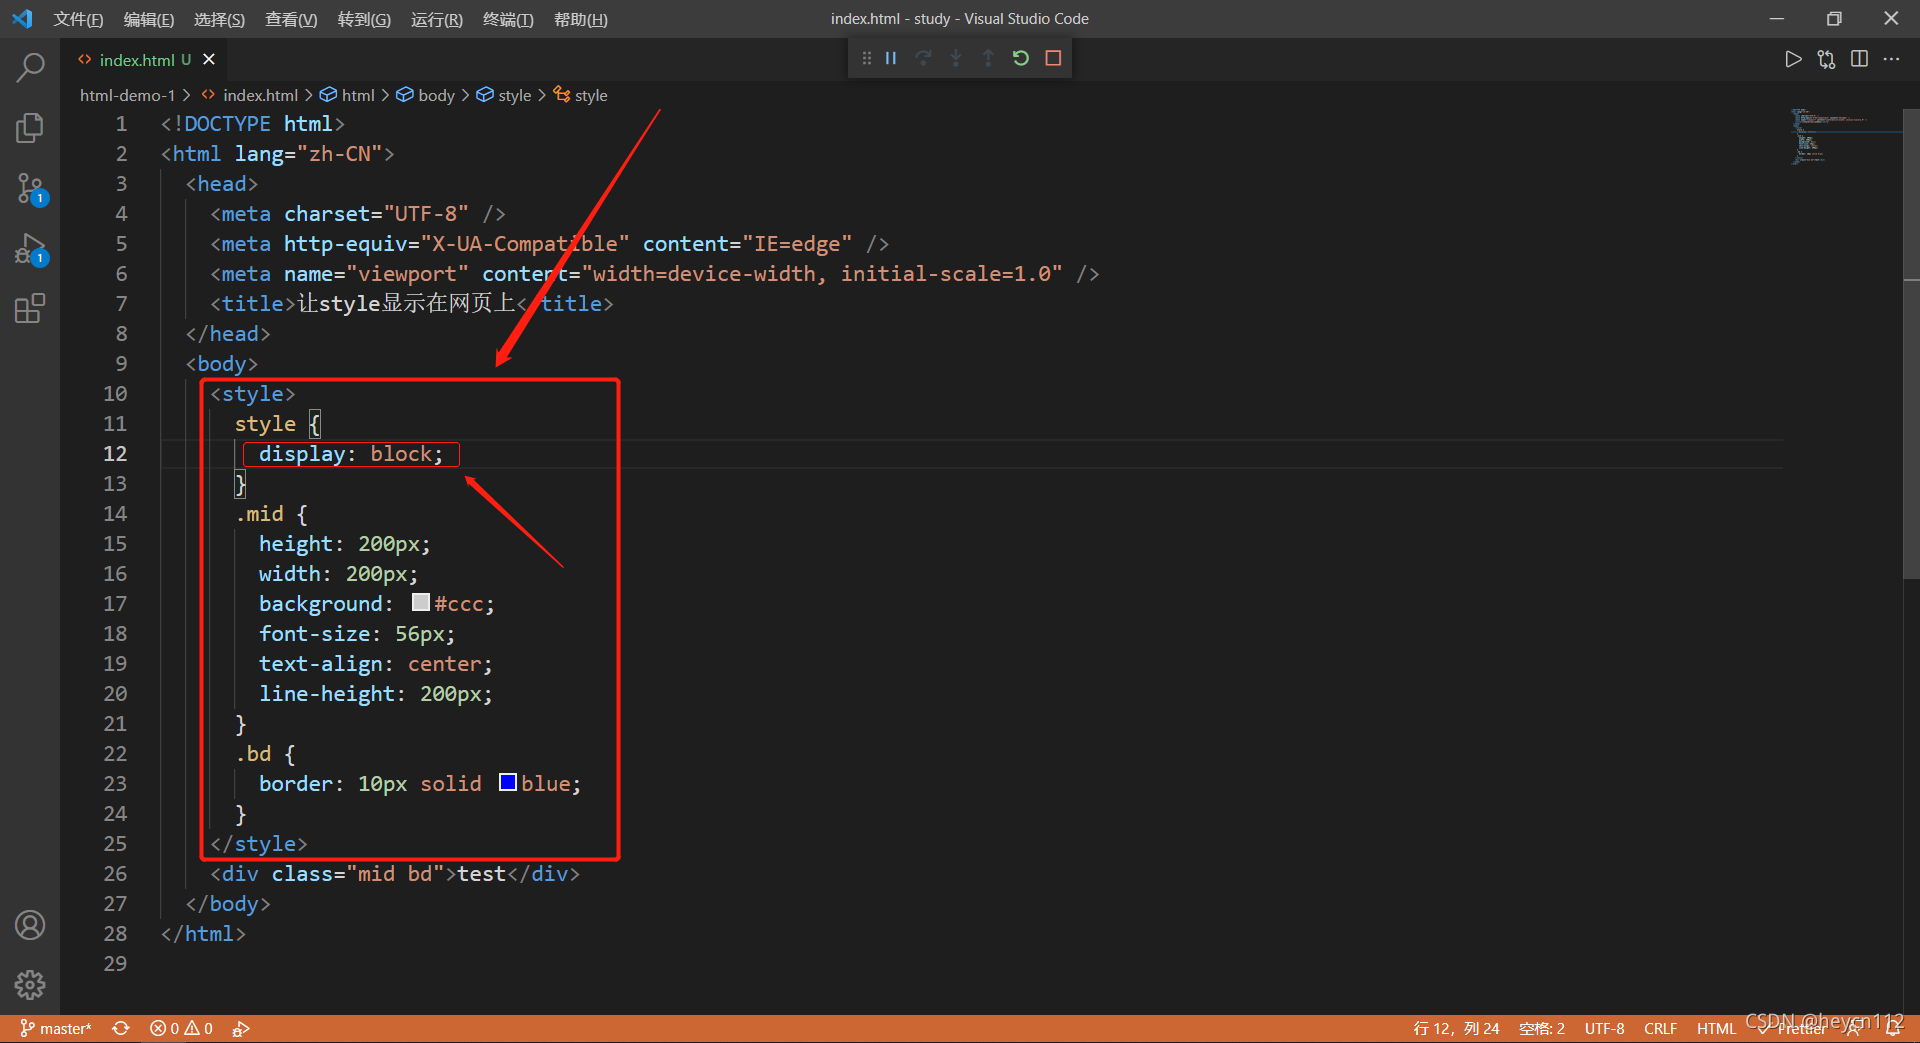
Task: Open the 转到(G) menu
Action: point(364,19)
